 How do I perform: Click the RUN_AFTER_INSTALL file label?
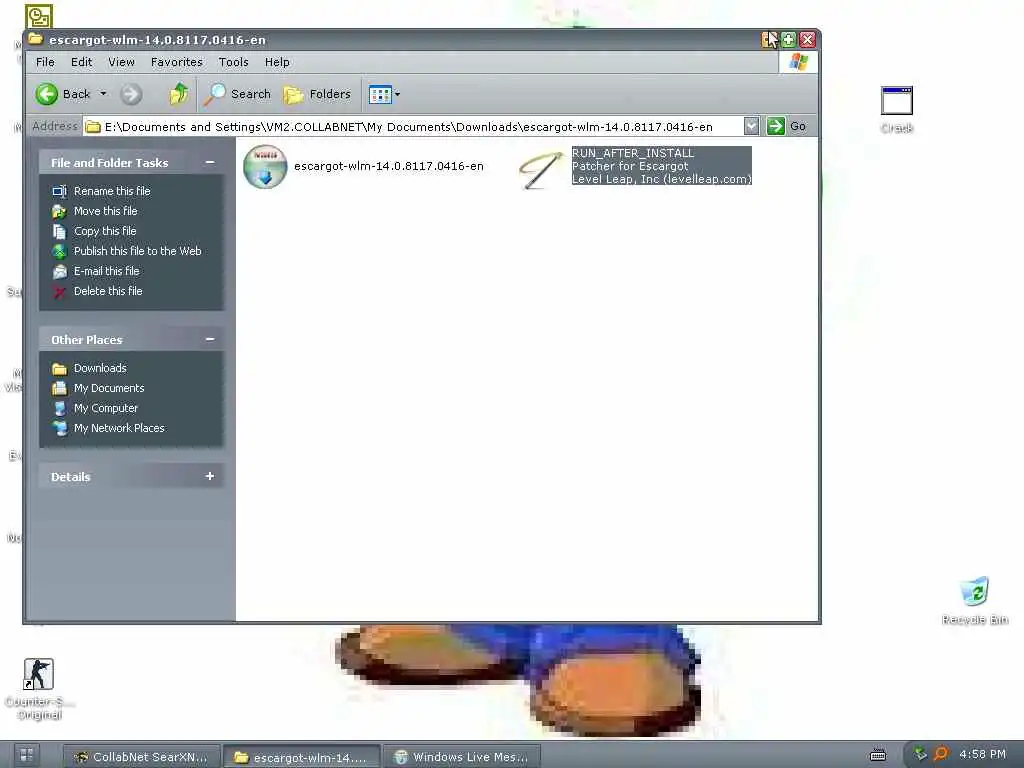(633, 153)
